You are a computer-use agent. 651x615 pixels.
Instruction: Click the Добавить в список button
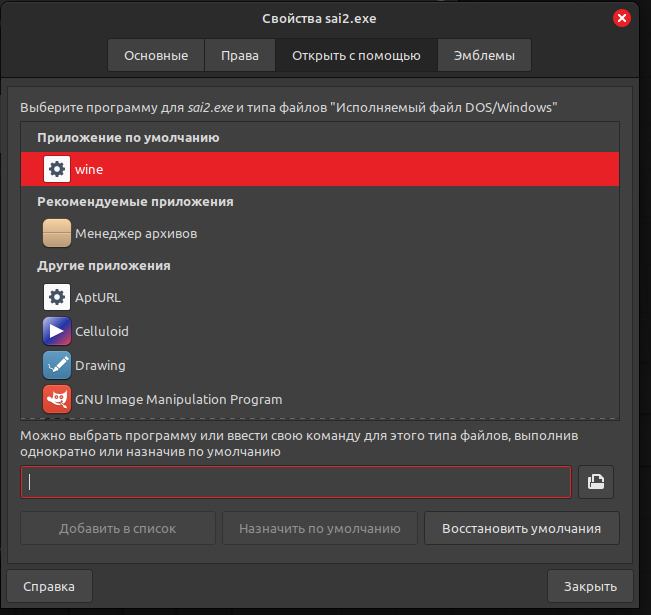(118, 528)
